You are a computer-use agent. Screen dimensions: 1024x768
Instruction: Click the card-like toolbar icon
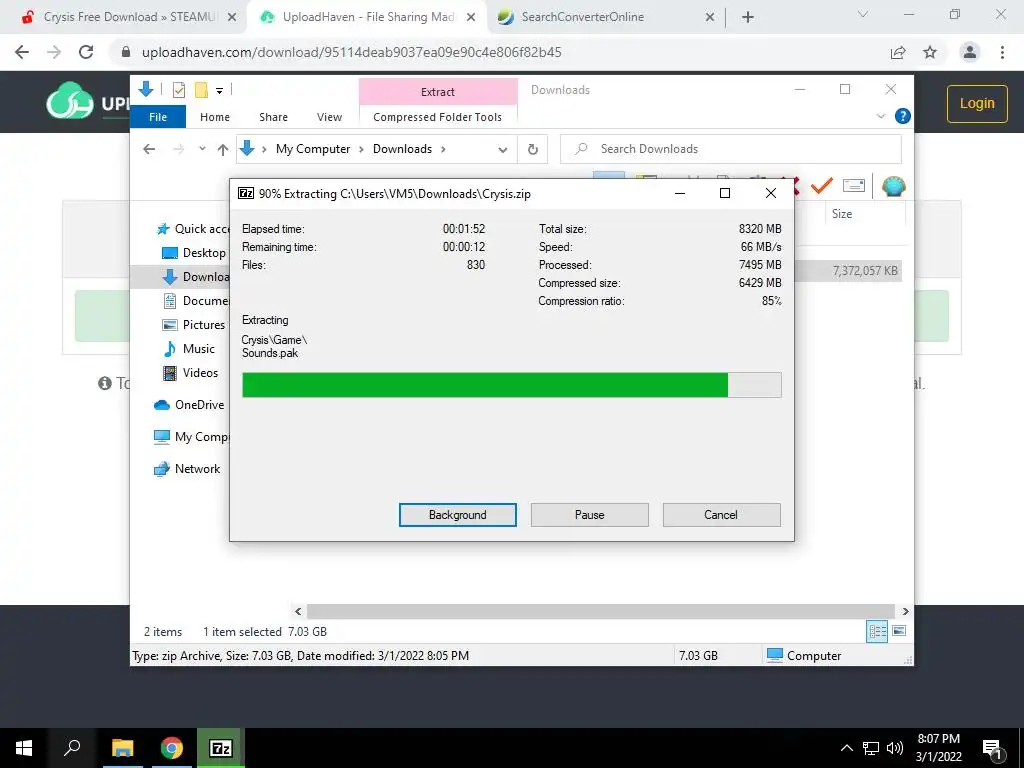[854, 186]
